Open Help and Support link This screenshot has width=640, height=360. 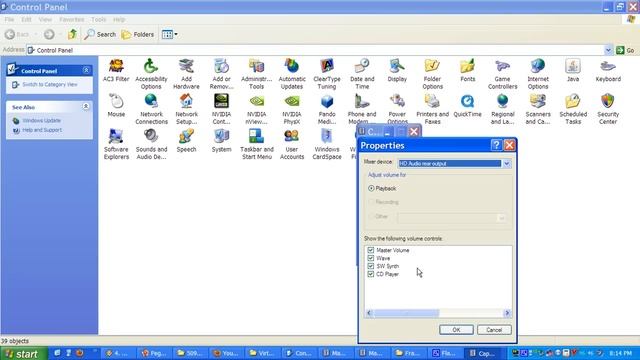click(x=42, y=130)
